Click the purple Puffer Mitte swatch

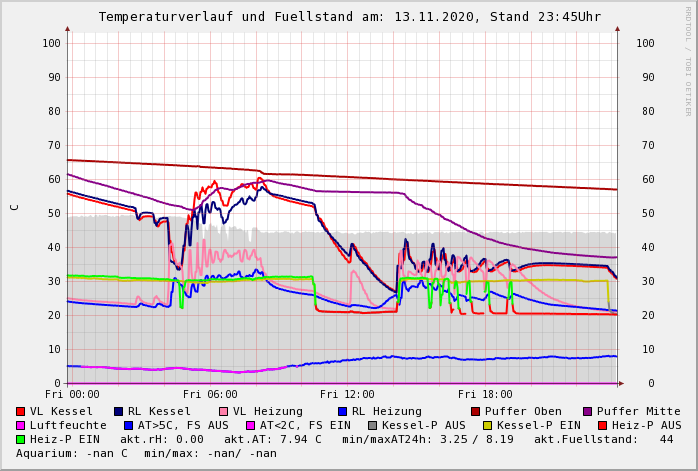pos(588,411)
